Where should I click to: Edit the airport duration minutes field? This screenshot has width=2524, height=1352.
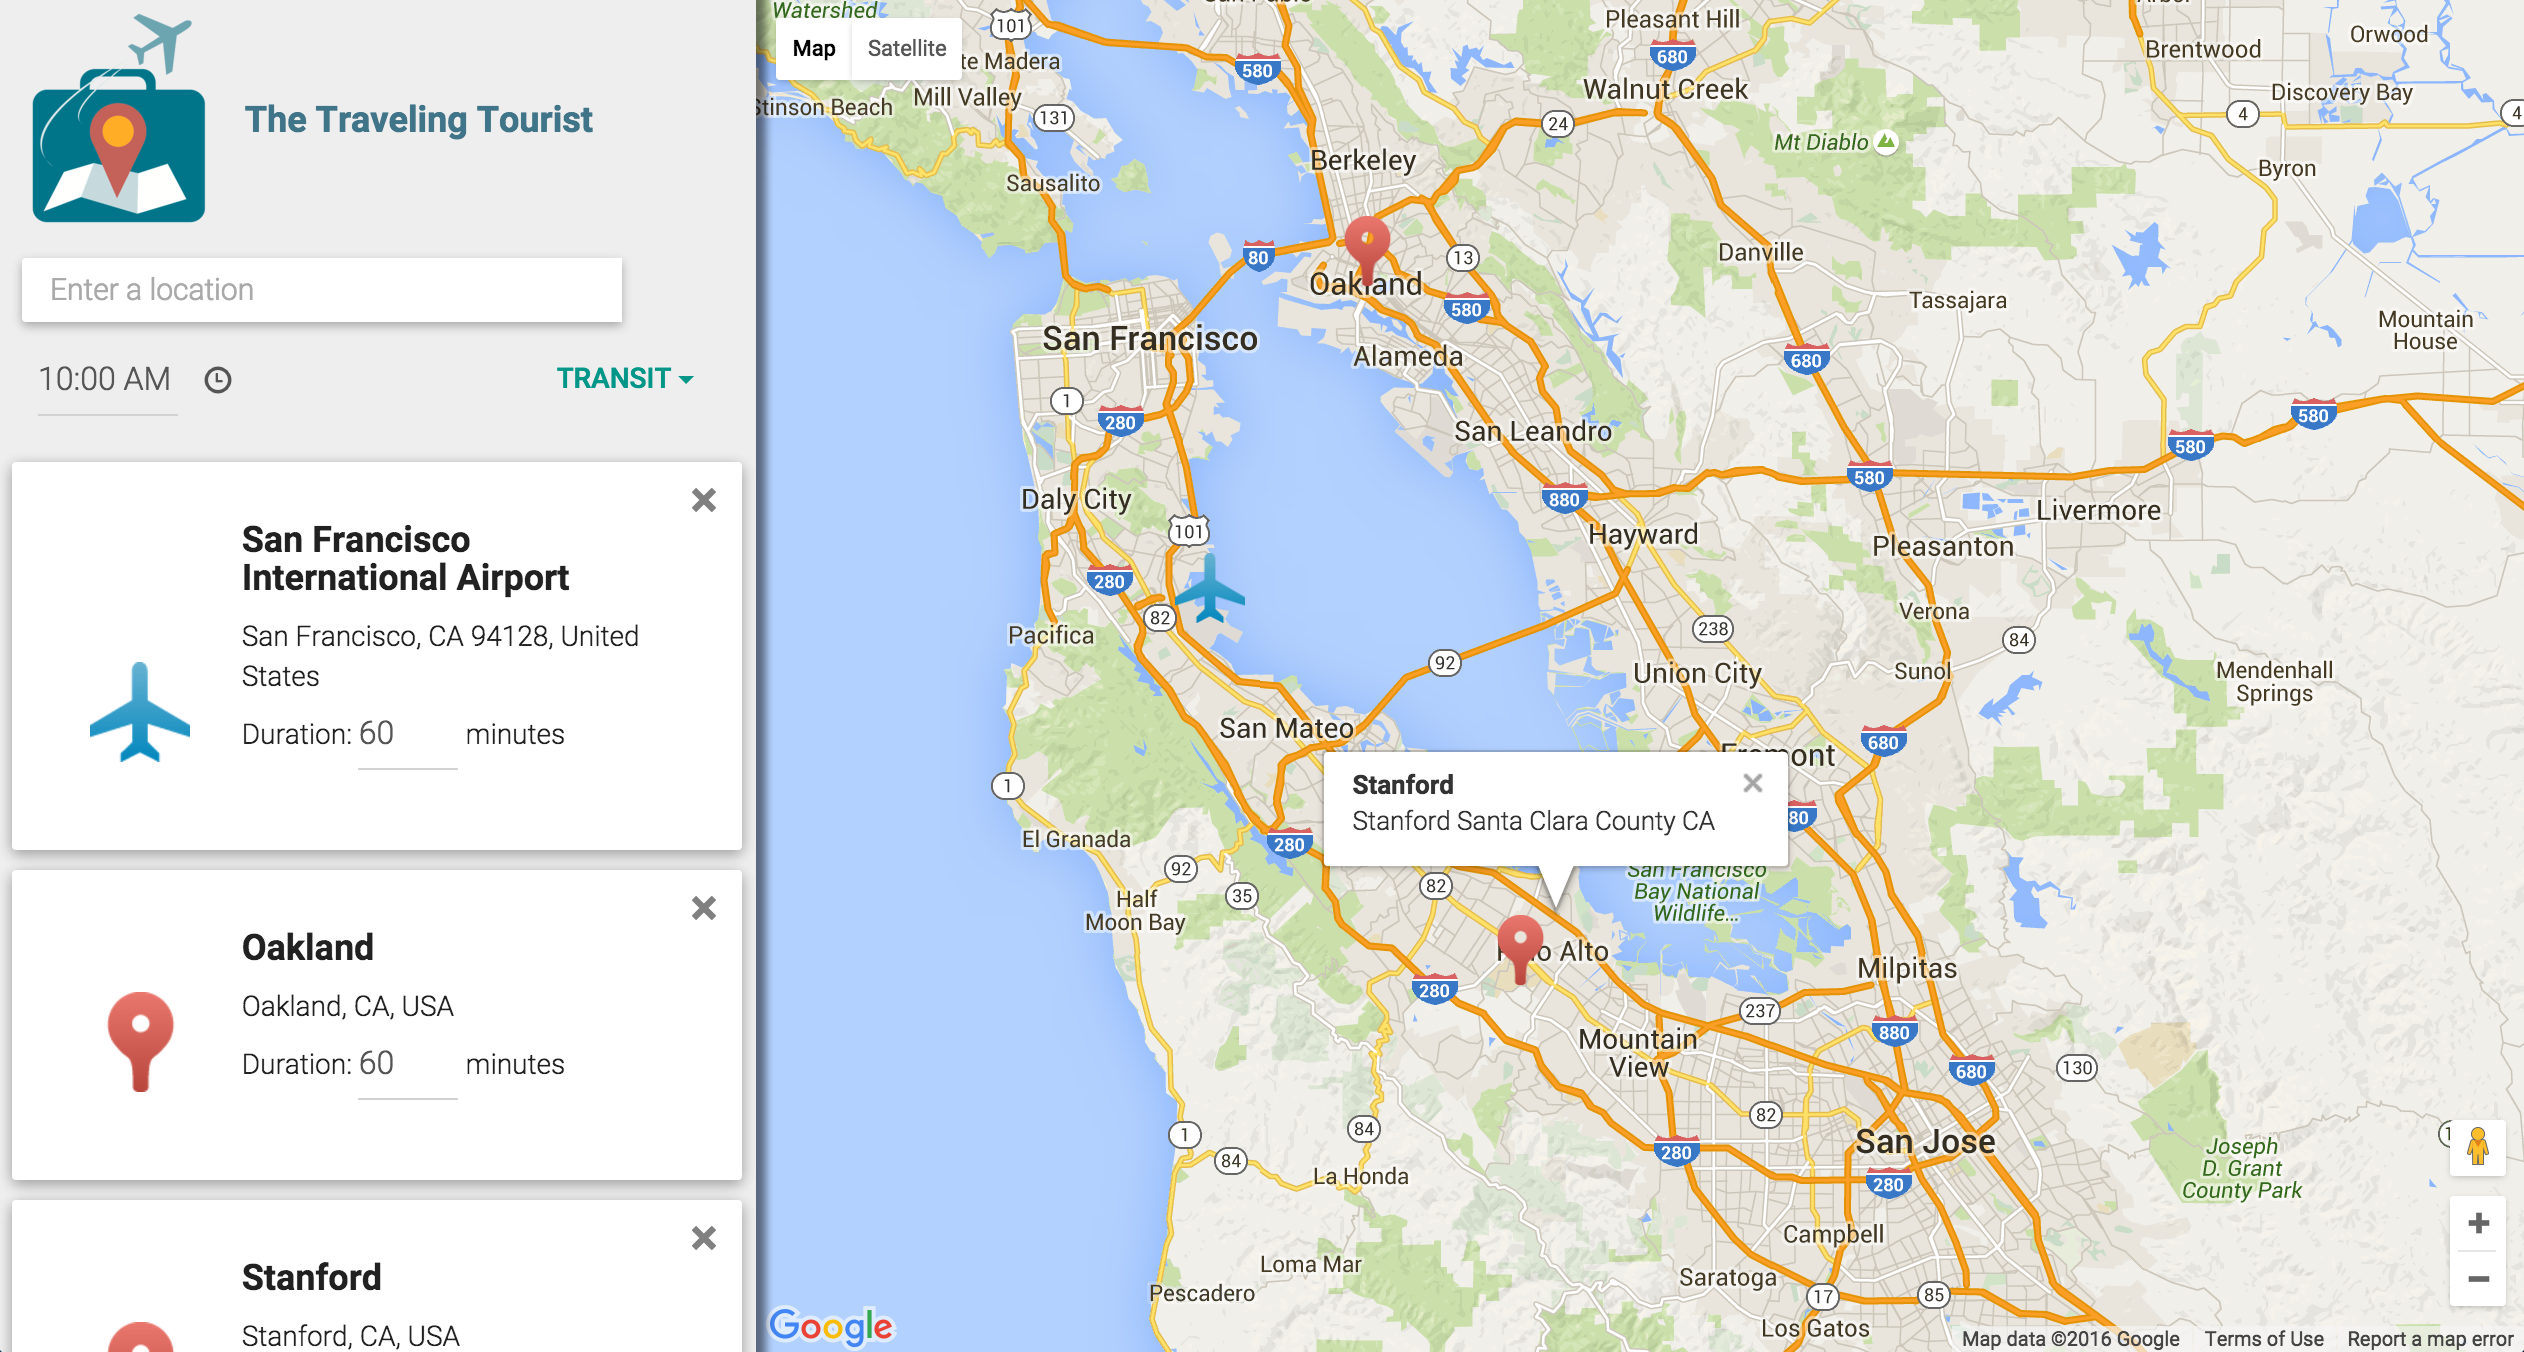coord(406,735)
